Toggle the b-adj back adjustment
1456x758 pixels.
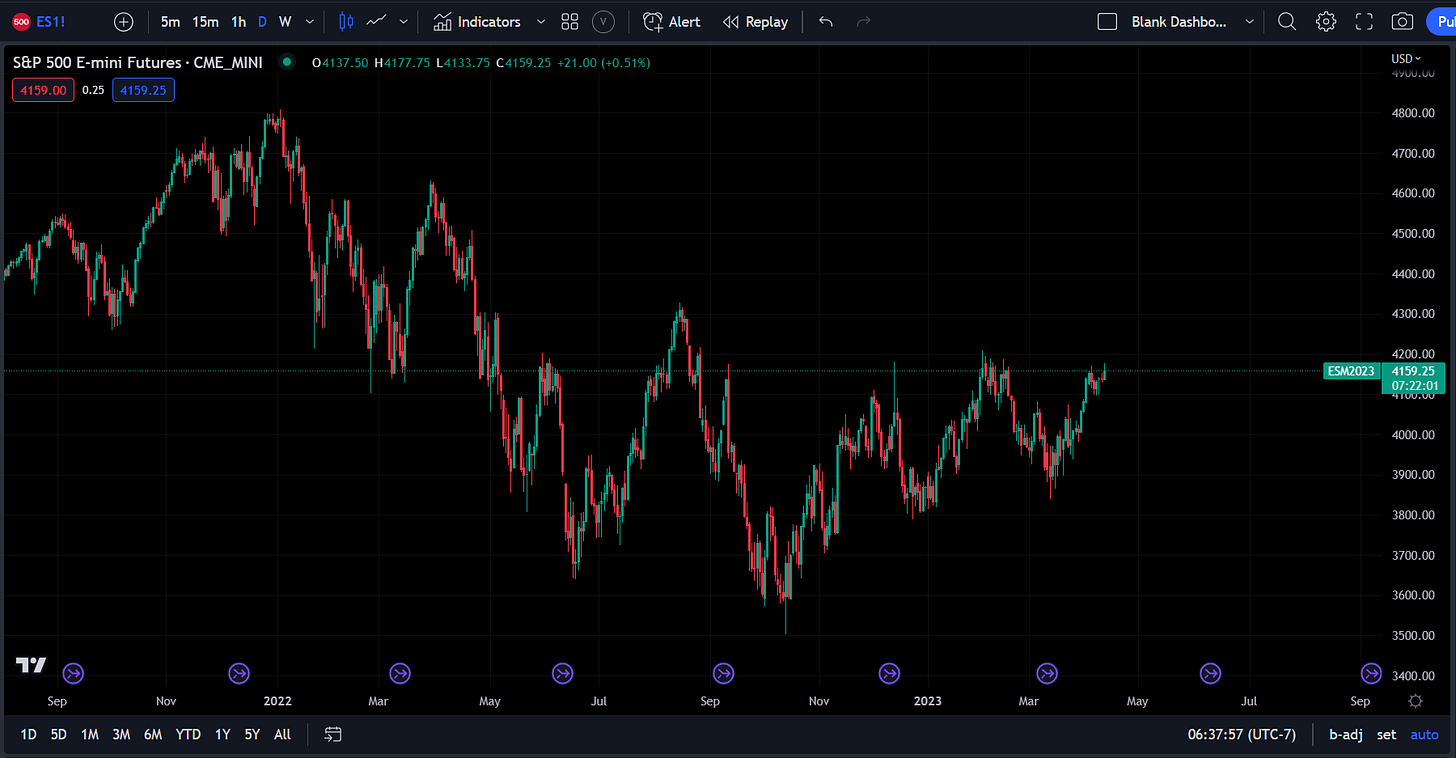1345,734
